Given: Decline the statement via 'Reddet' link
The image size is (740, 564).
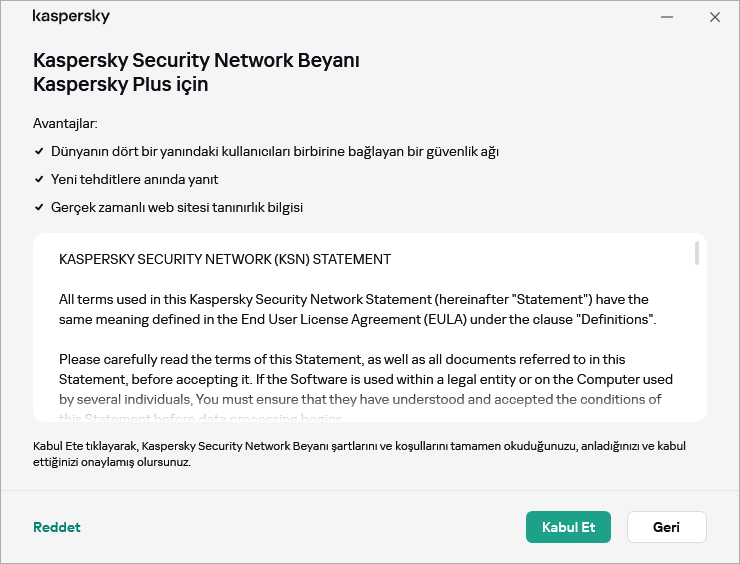Looking at the screenshot, I should tap(57, 527).
